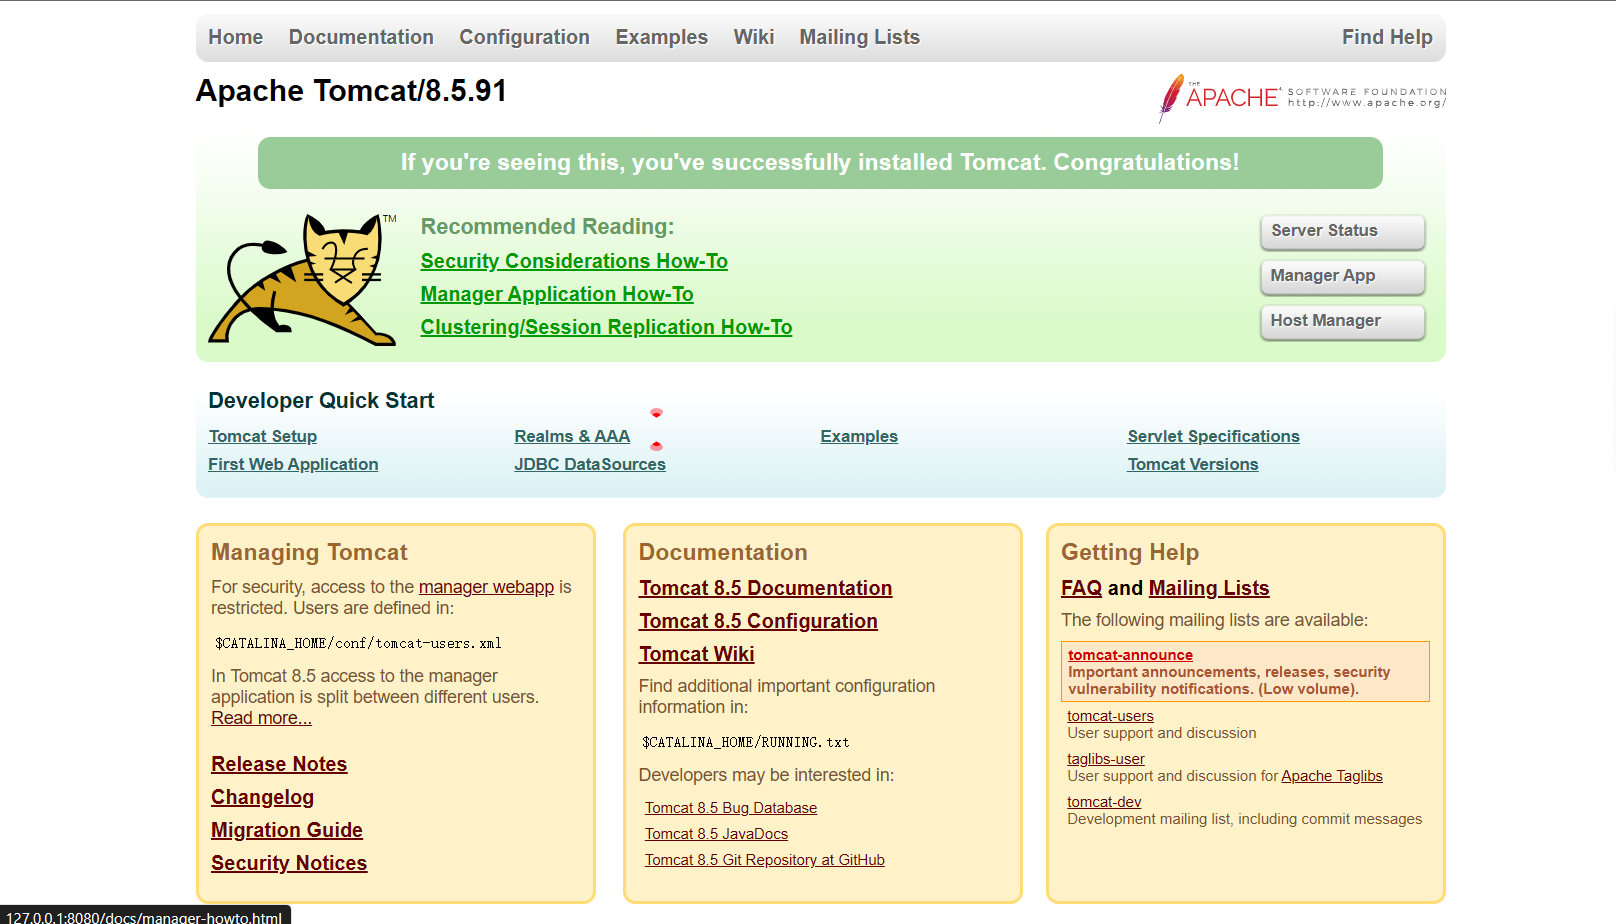Screen dimensions: 1616x924
Task: Open Tomcat 8.5 Configuration link
Action: (x=758, y=621)
